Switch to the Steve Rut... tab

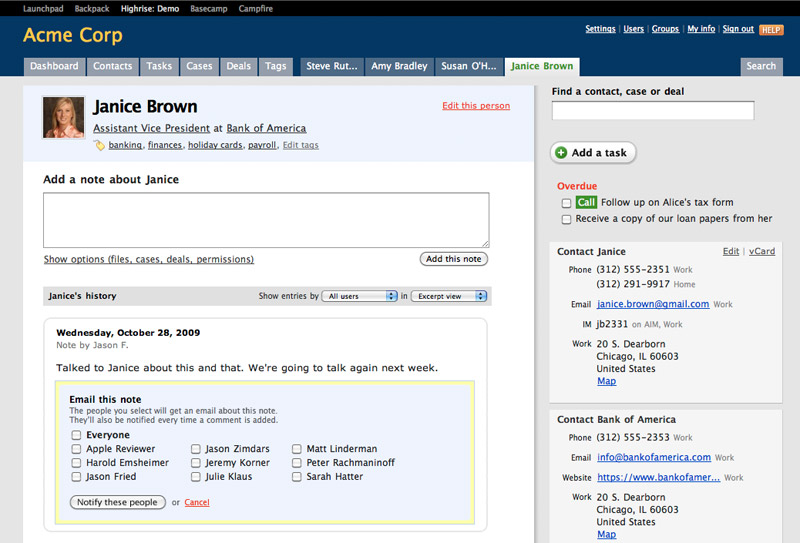[x=332, y=66]
